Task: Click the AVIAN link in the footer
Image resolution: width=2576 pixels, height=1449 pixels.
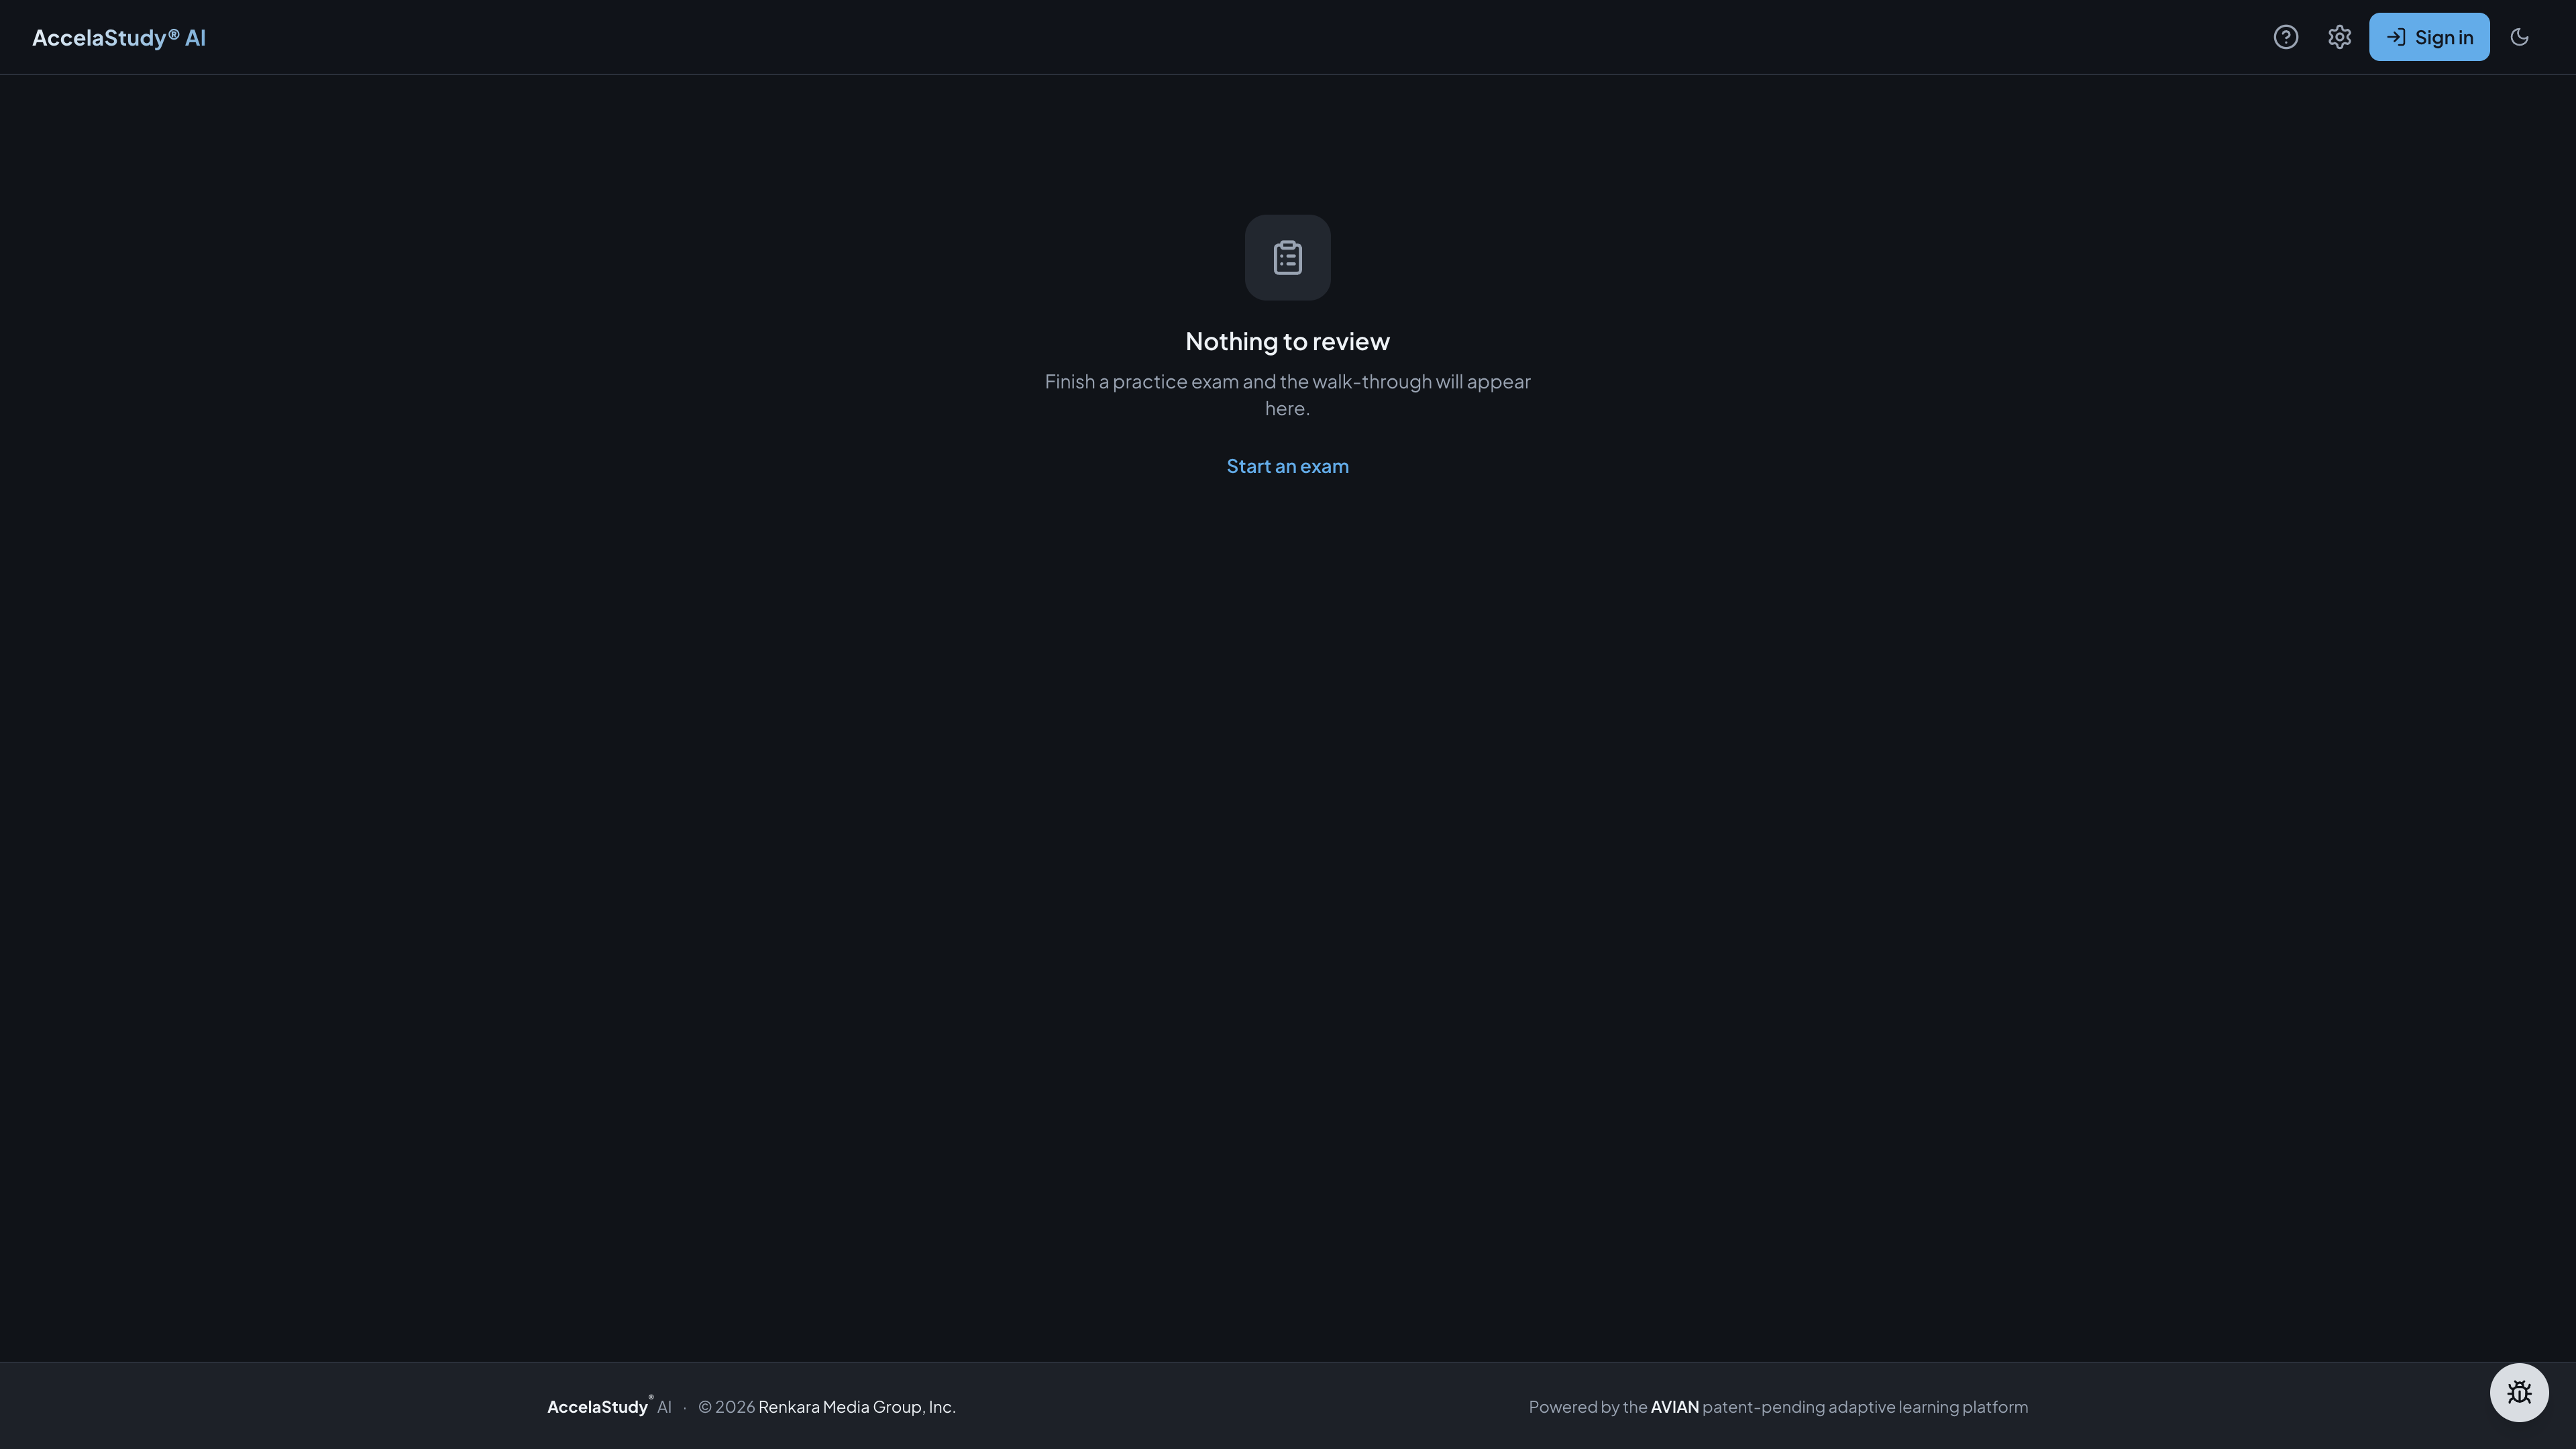Action: 1674,1407
